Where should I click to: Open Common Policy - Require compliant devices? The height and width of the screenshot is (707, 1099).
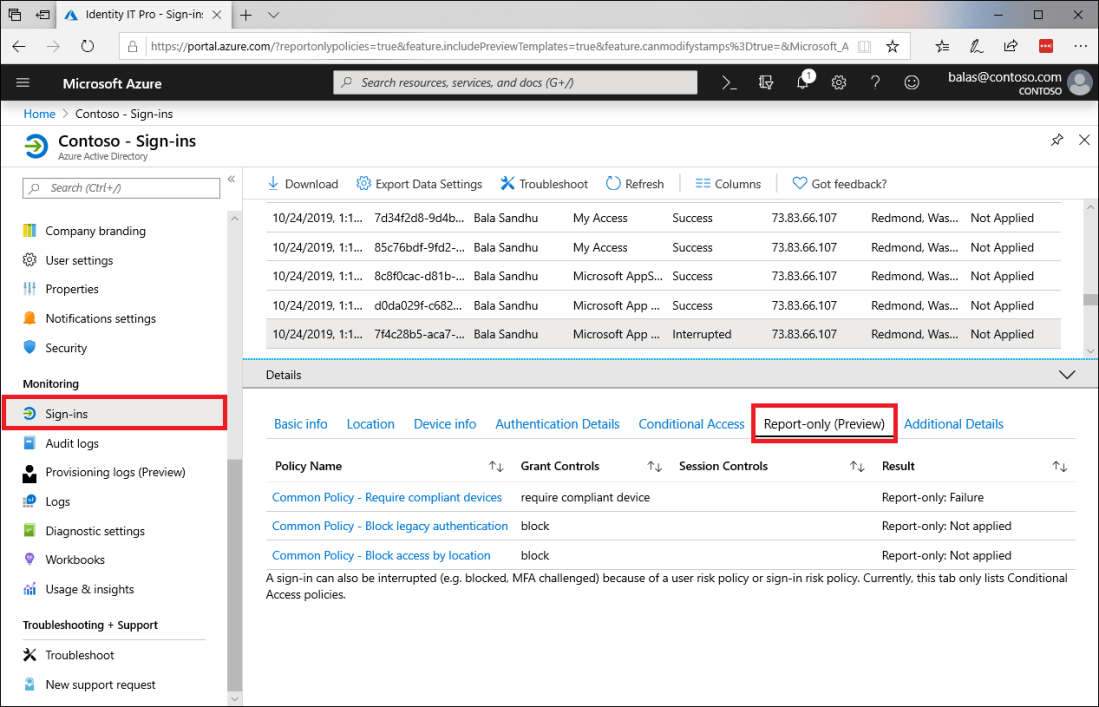pos(386,497)
